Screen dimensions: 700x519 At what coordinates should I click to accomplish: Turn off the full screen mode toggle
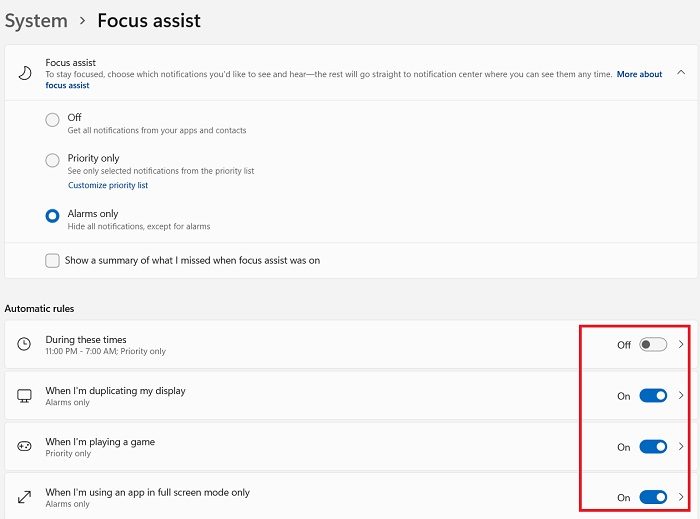pos(653,497)
